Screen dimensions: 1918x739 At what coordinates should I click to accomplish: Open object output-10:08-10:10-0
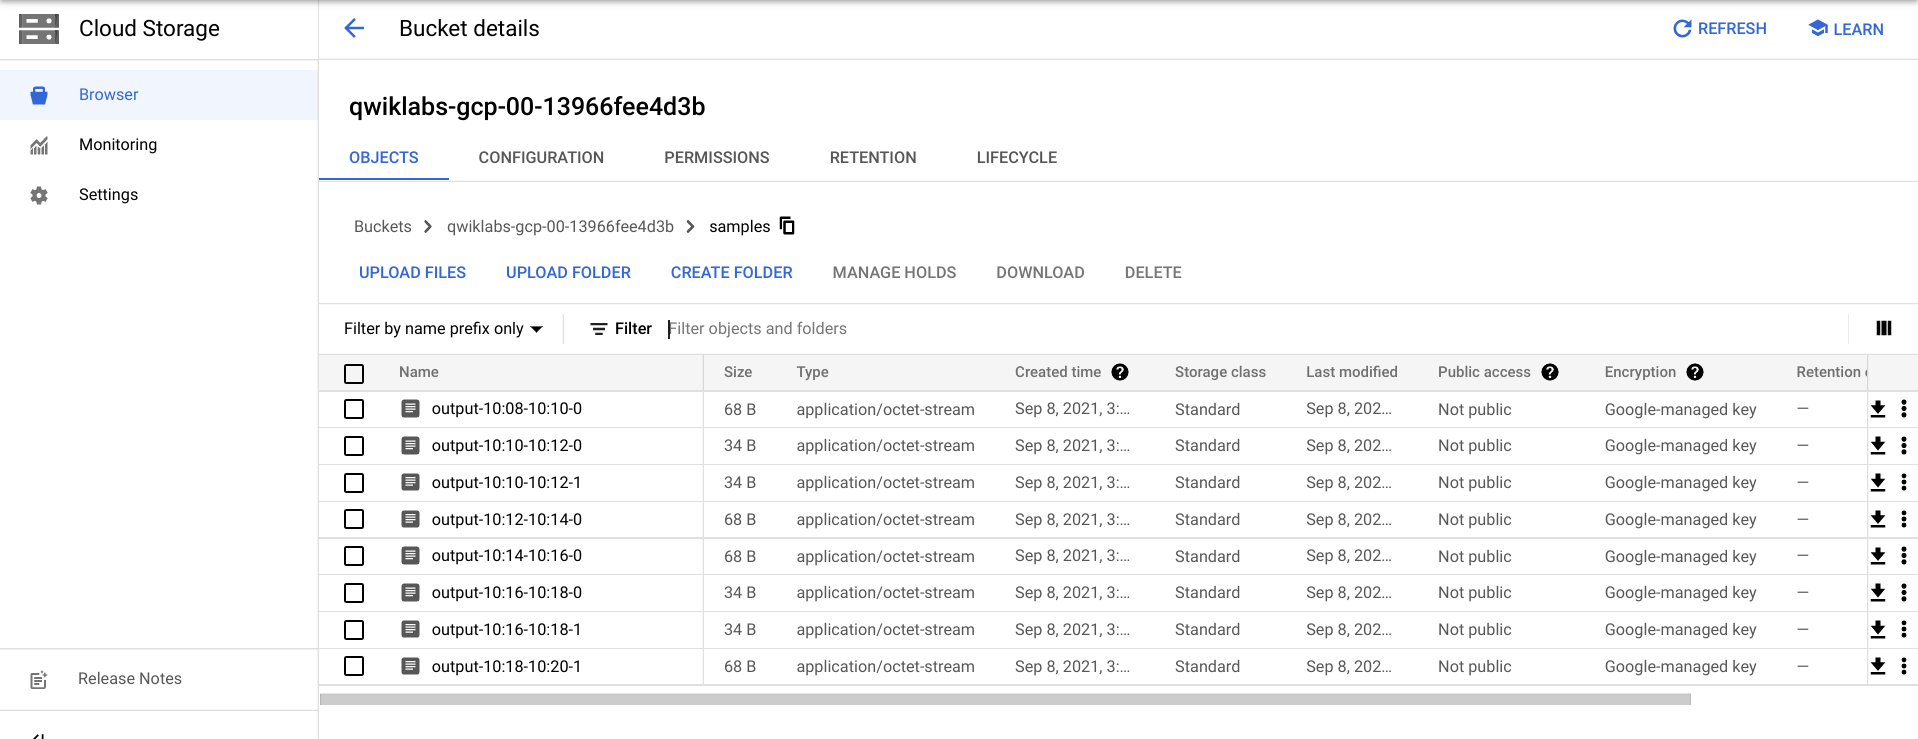click(x=507, y=409)
